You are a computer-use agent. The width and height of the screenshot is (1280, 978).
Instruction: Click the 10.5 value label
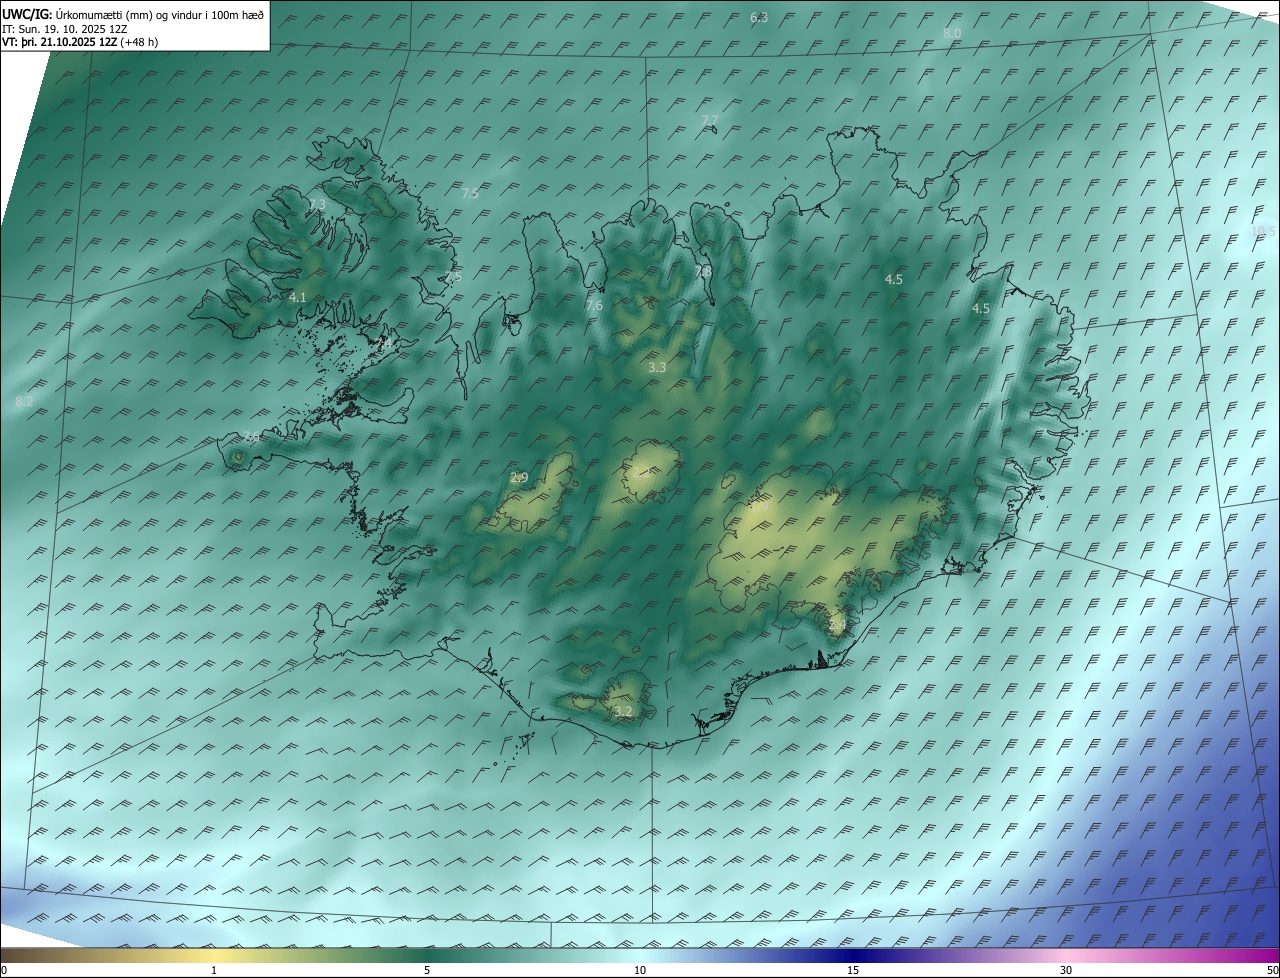point(1264,231)
